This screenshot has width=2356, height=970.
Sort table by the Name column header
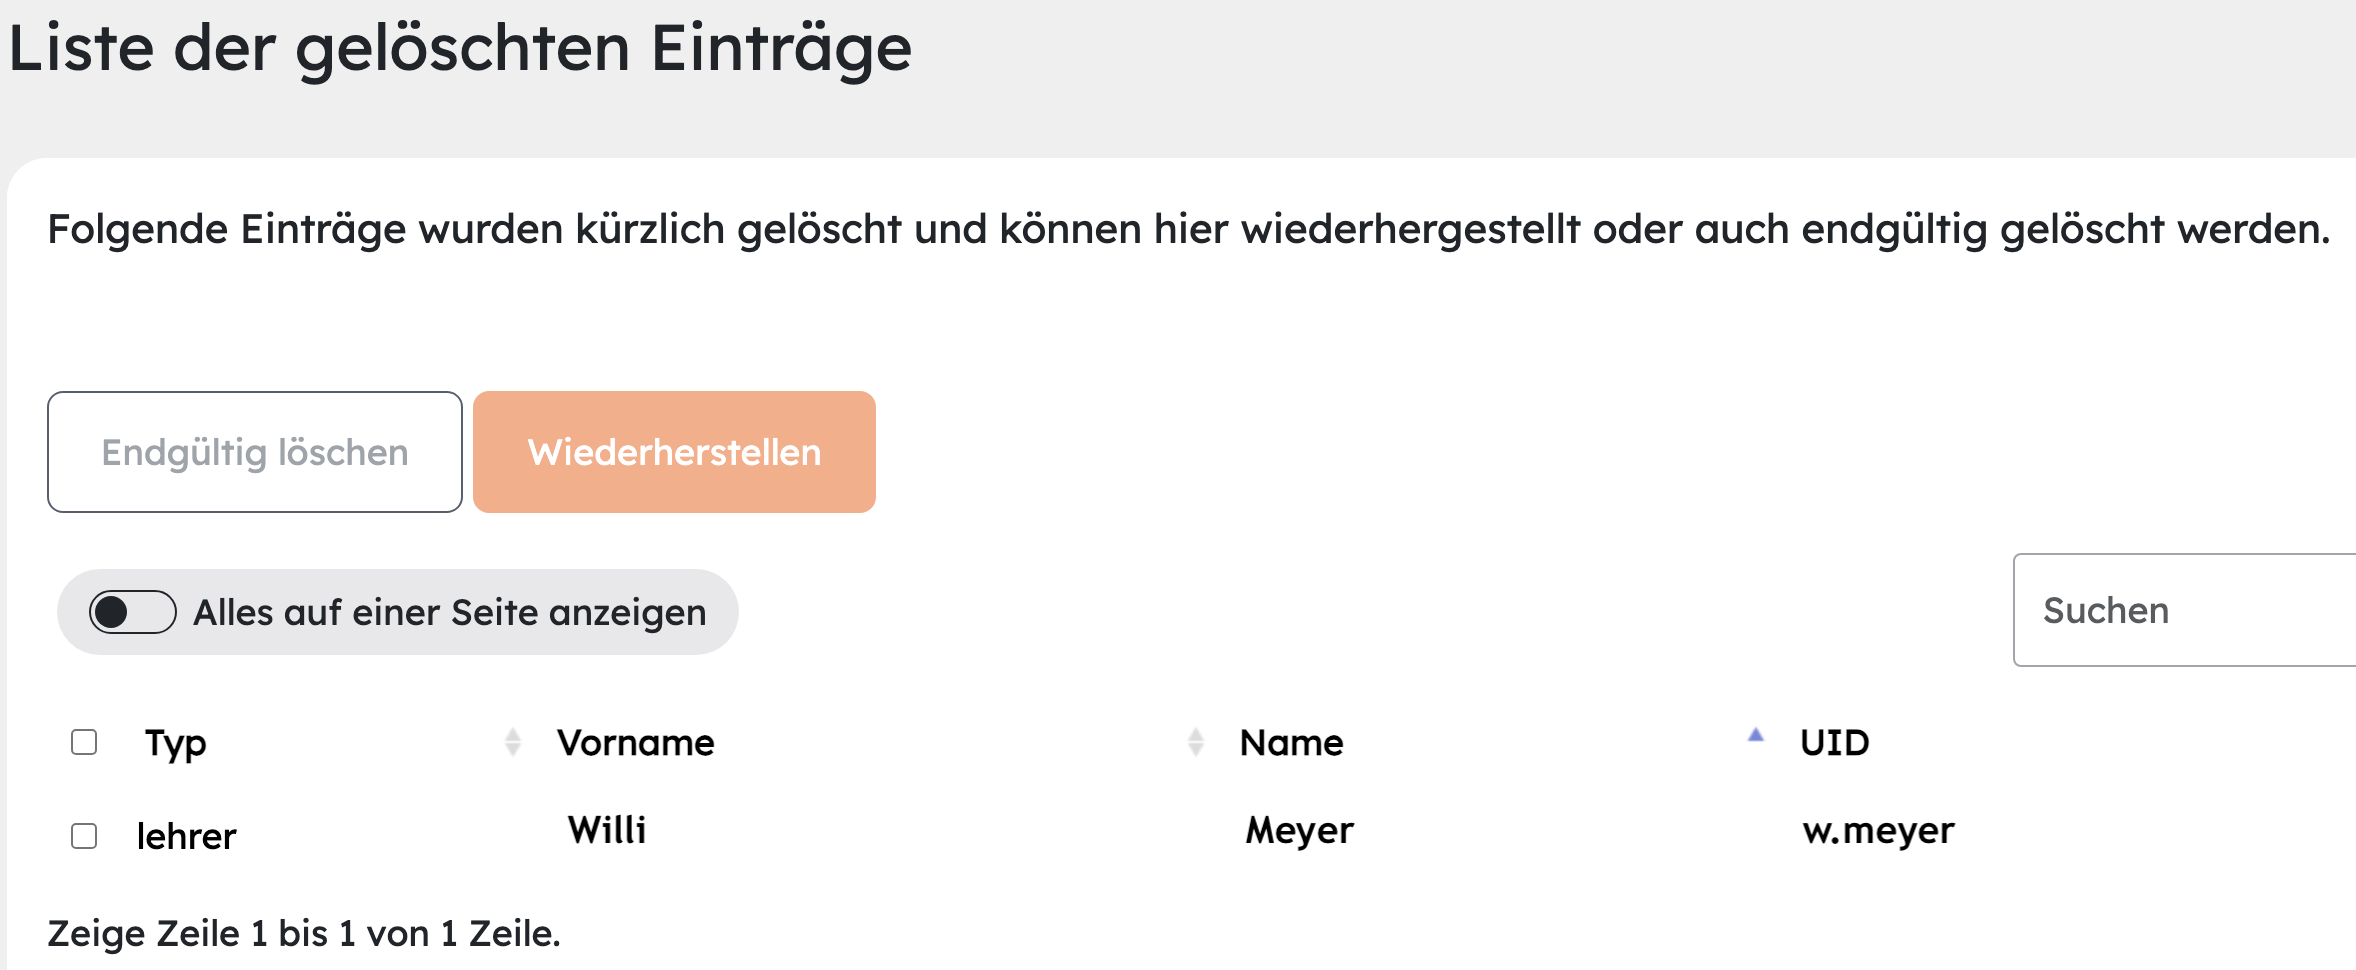coord(1292,743)
